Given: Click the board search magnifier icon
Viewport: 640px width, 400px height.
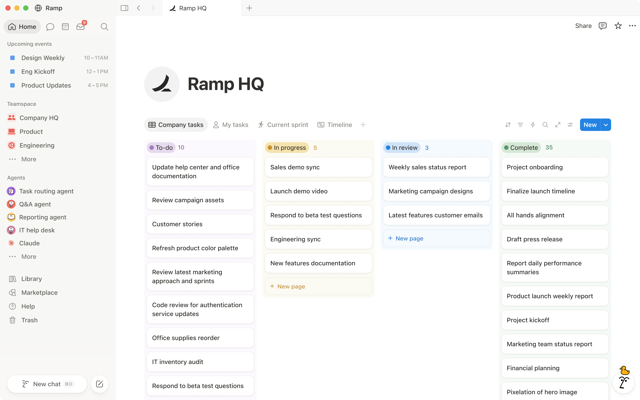Looking at the screenshot, I should 545,125.
